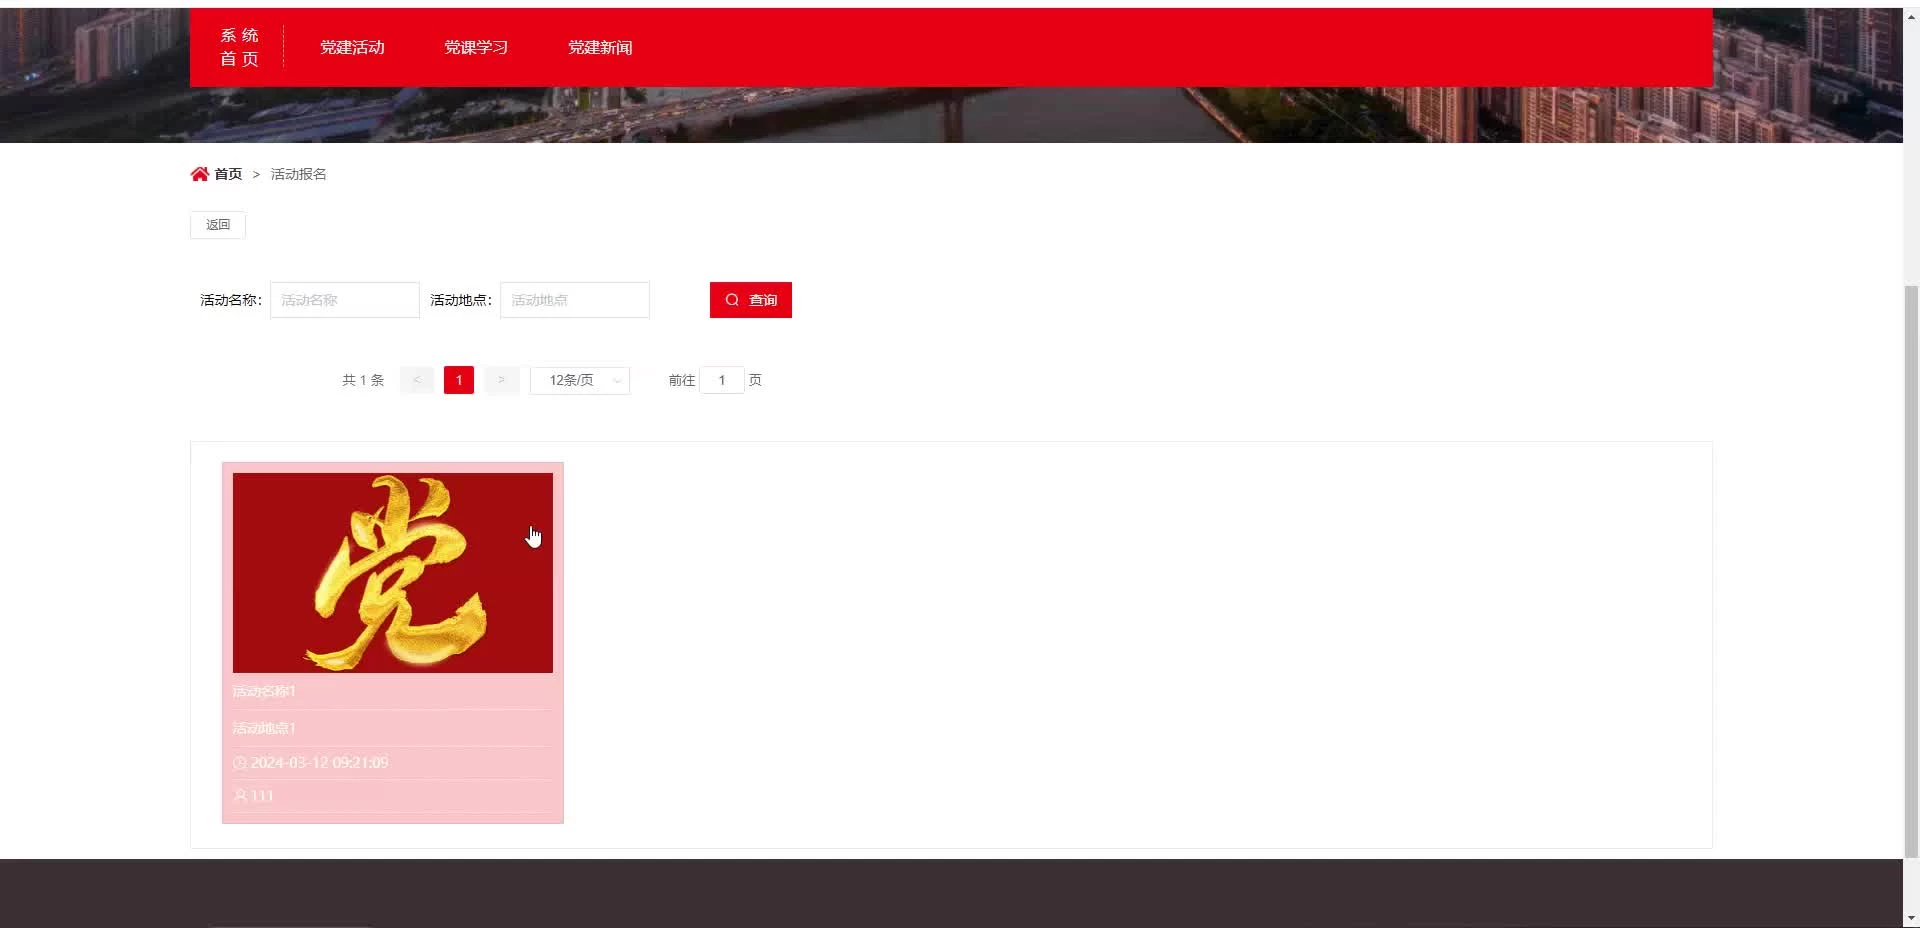Screen dimensions: 1920x928
Task: Open the 12条/页 page size dropdown
Action: tap(580, 380)
